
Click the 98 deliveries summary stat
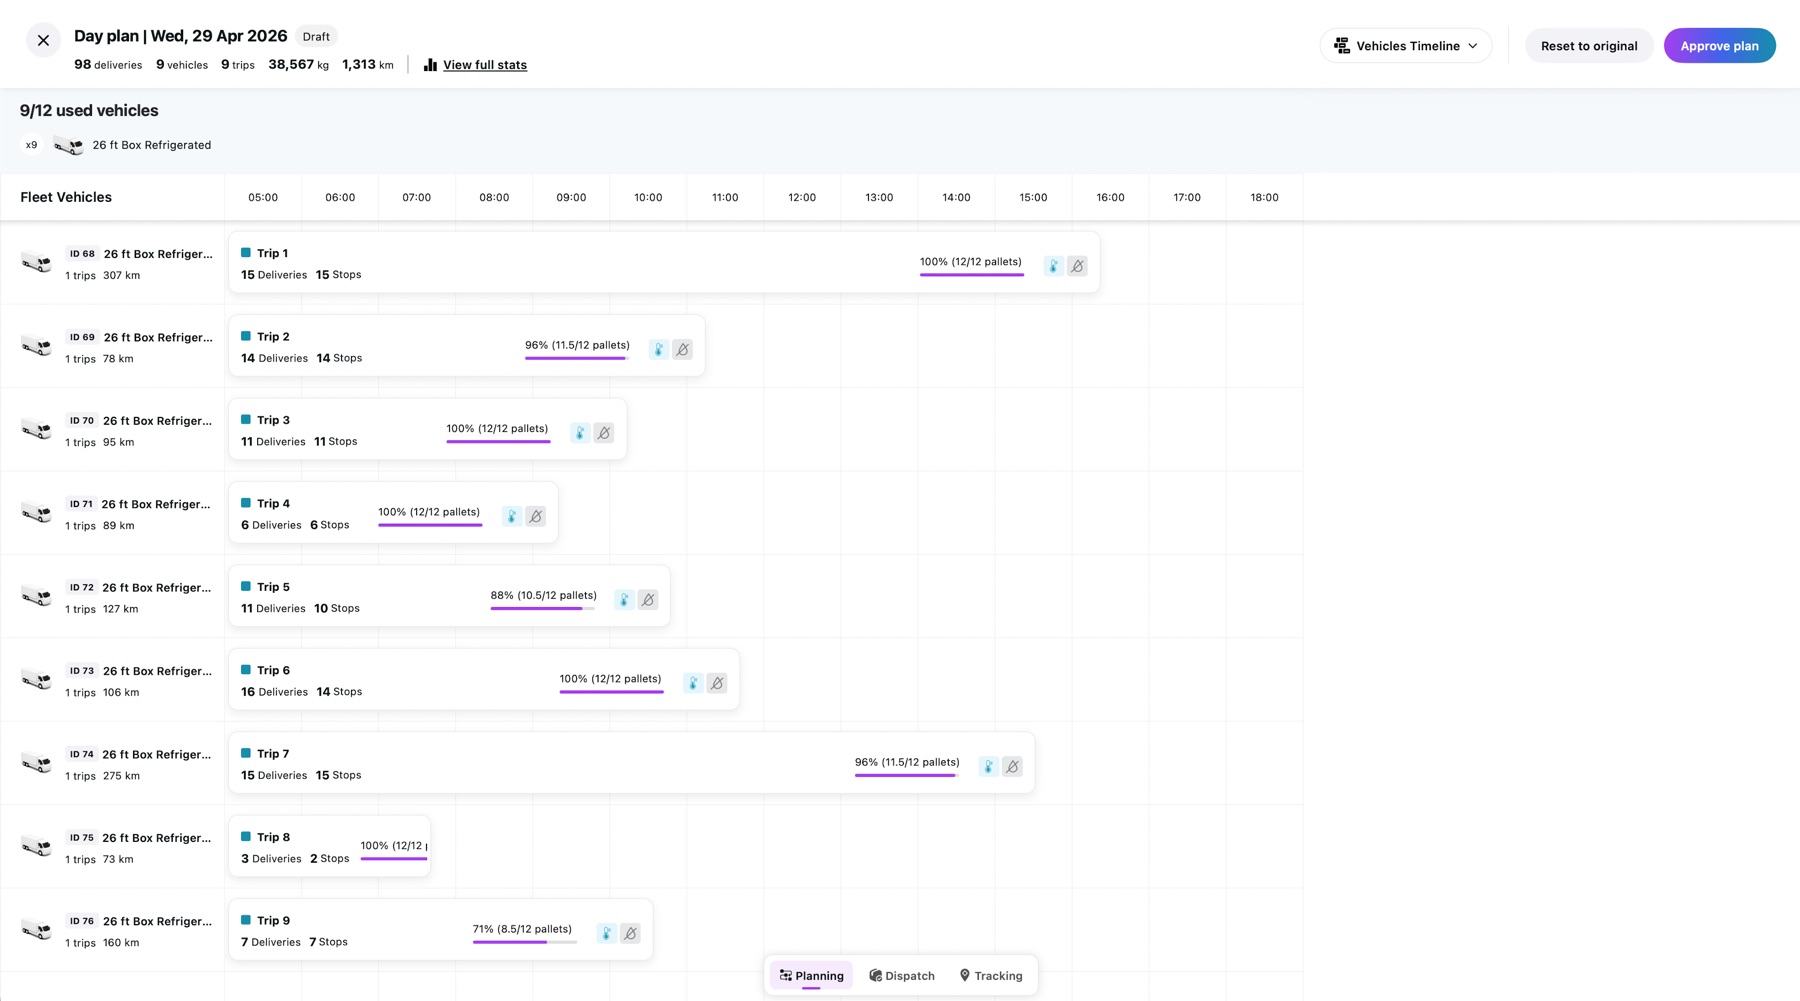pos(108,65)
